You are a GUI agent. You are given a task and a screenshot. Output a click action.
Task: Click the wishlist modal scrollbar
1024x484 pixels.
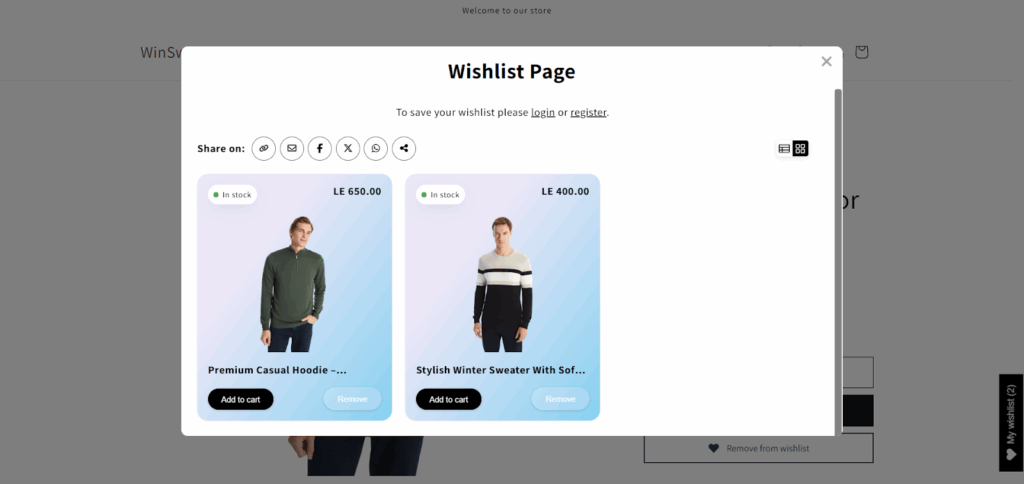[x=838, y=261]
